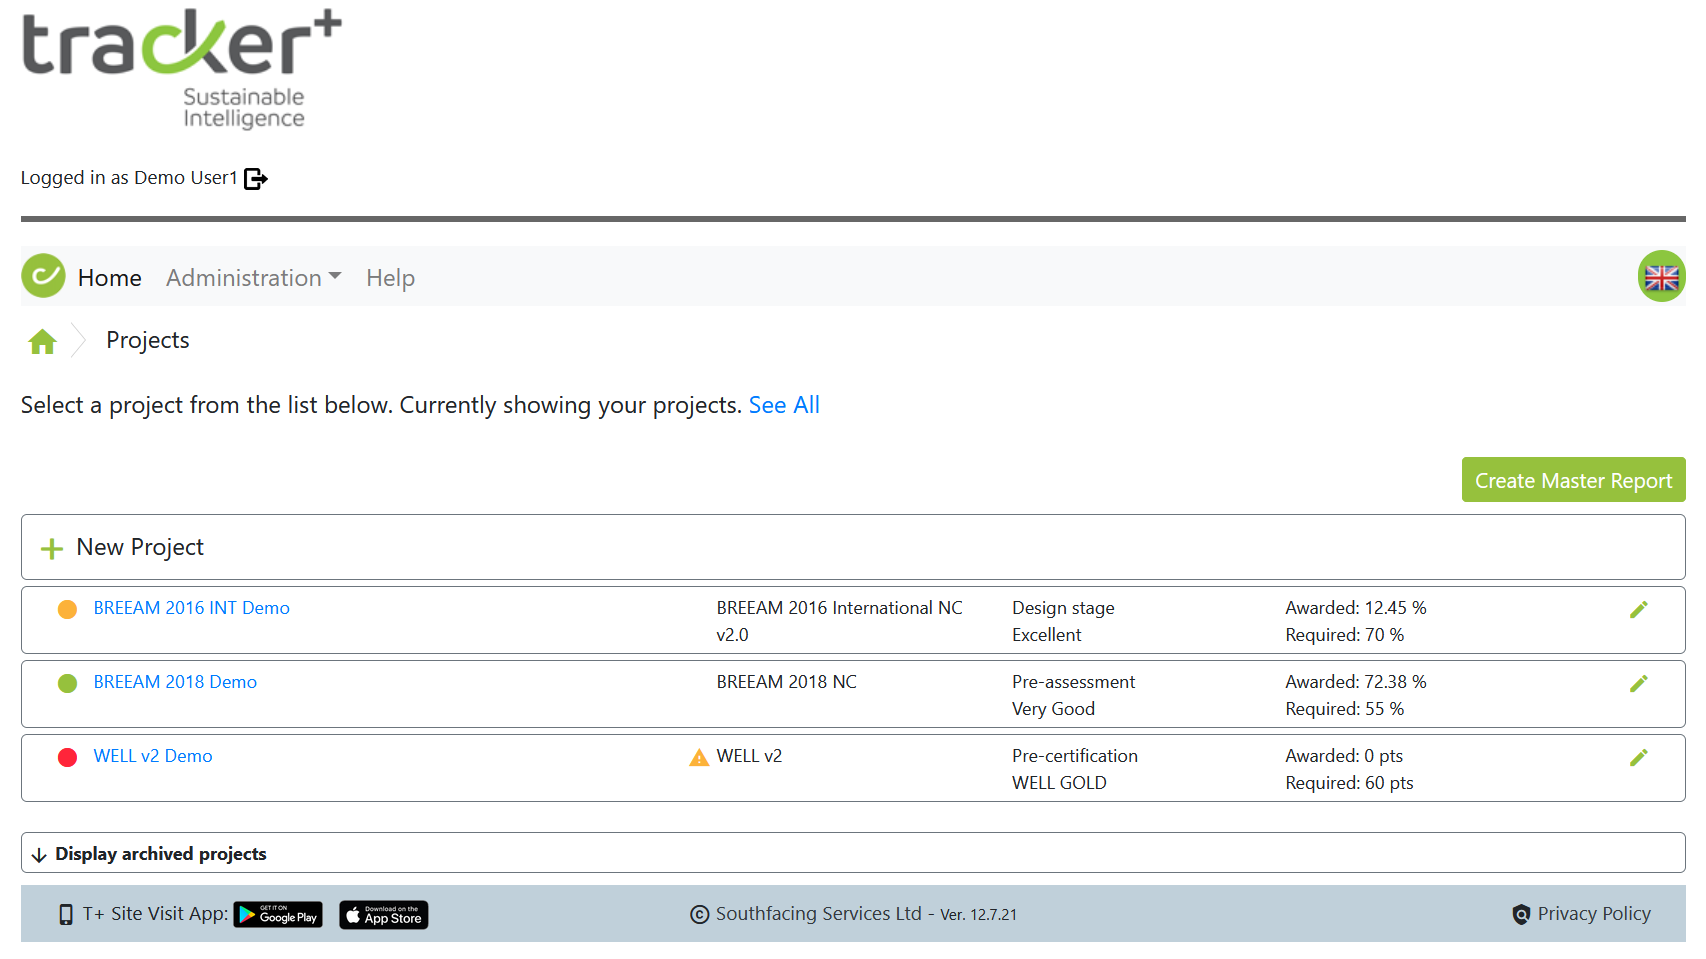Image resolution: width=1706 pixels, height=959 pixels.
Task: Edit BREEAM 2018 Demo via pencil icon
Action: [x=1638, y=683]
